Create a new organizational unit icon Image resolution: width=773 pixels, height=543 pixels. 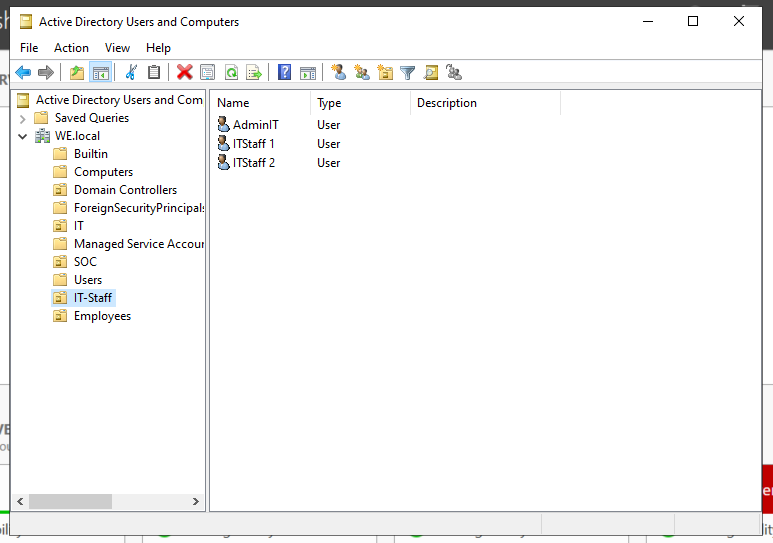(385, 72)
